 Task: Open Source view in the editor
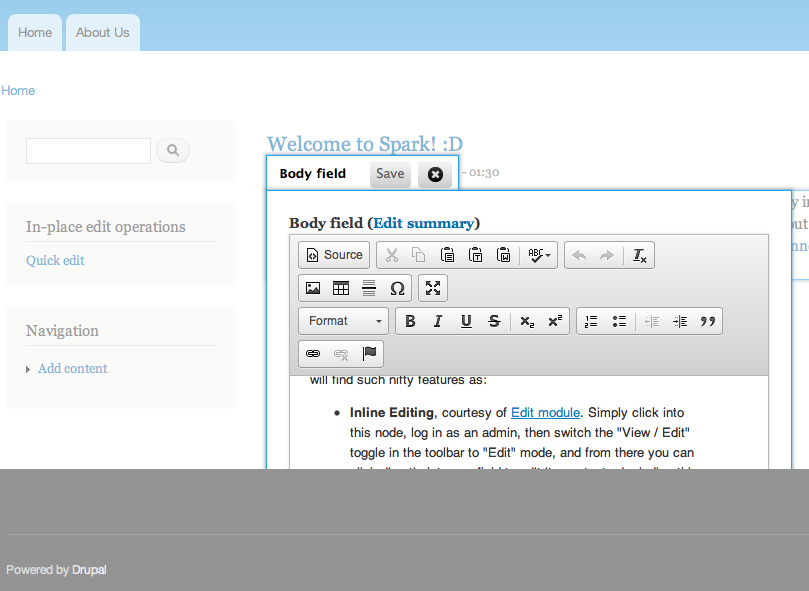pos(334,255)
